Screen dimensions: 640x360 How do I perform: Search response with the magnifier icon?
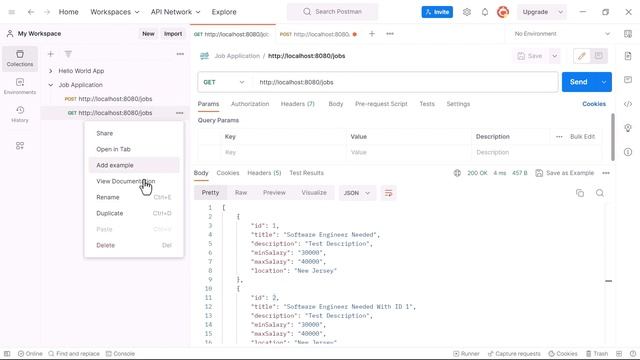coord(600,193)
